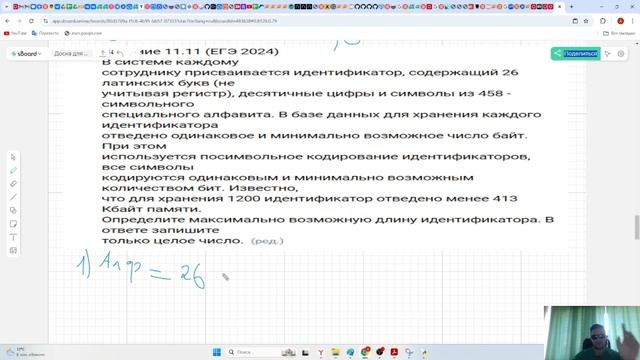Click the green Поделиться share button

[x=576, y=53]
